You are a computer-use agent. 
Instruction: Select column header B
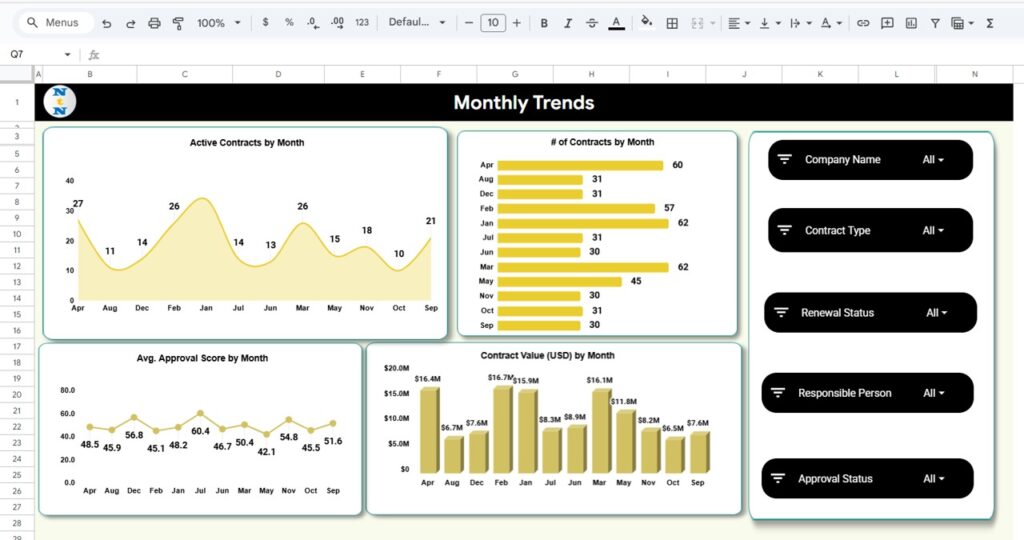[89, 74]
